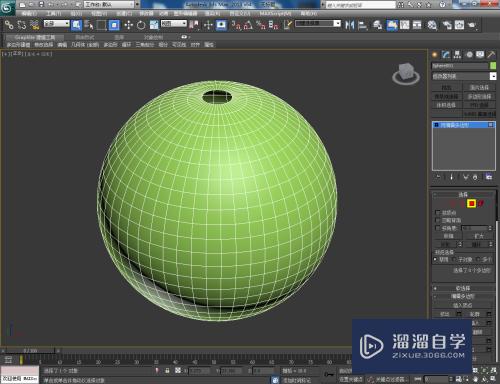Switch to the Utilities command panel tab
This screenshot has width=500, height=384.
491,55
